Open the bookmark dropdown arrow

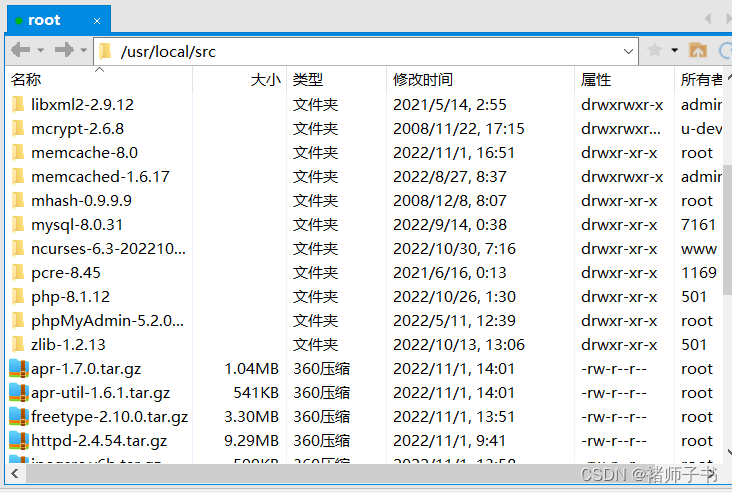point(675,50)
